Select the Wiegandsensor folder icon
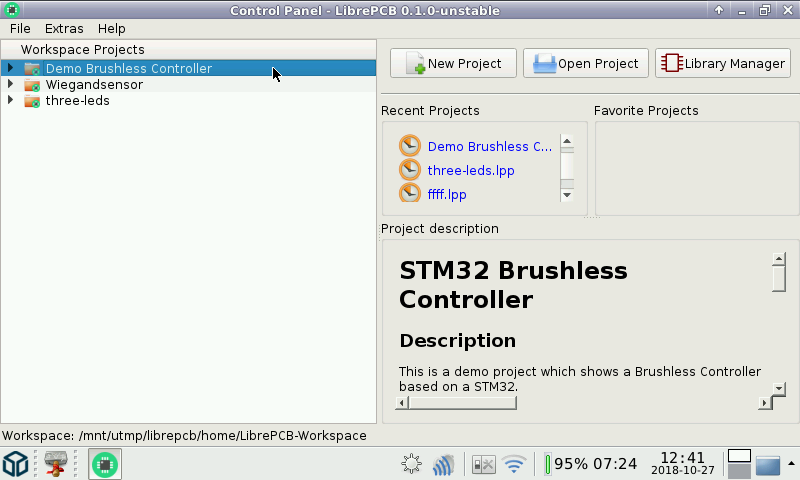The width and height of the screenshot is (800, 480). point(32,85)
